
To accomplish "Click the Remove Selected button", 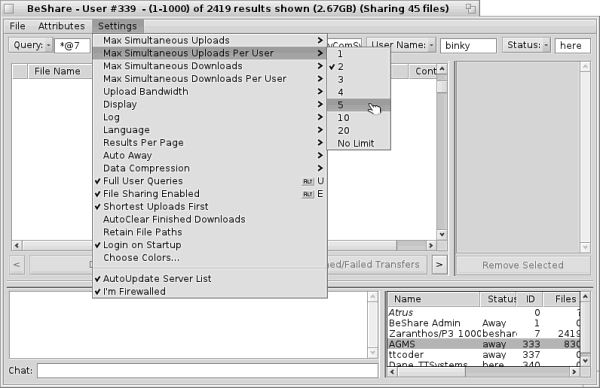I will pyautogui.click(x=523, y=265).
